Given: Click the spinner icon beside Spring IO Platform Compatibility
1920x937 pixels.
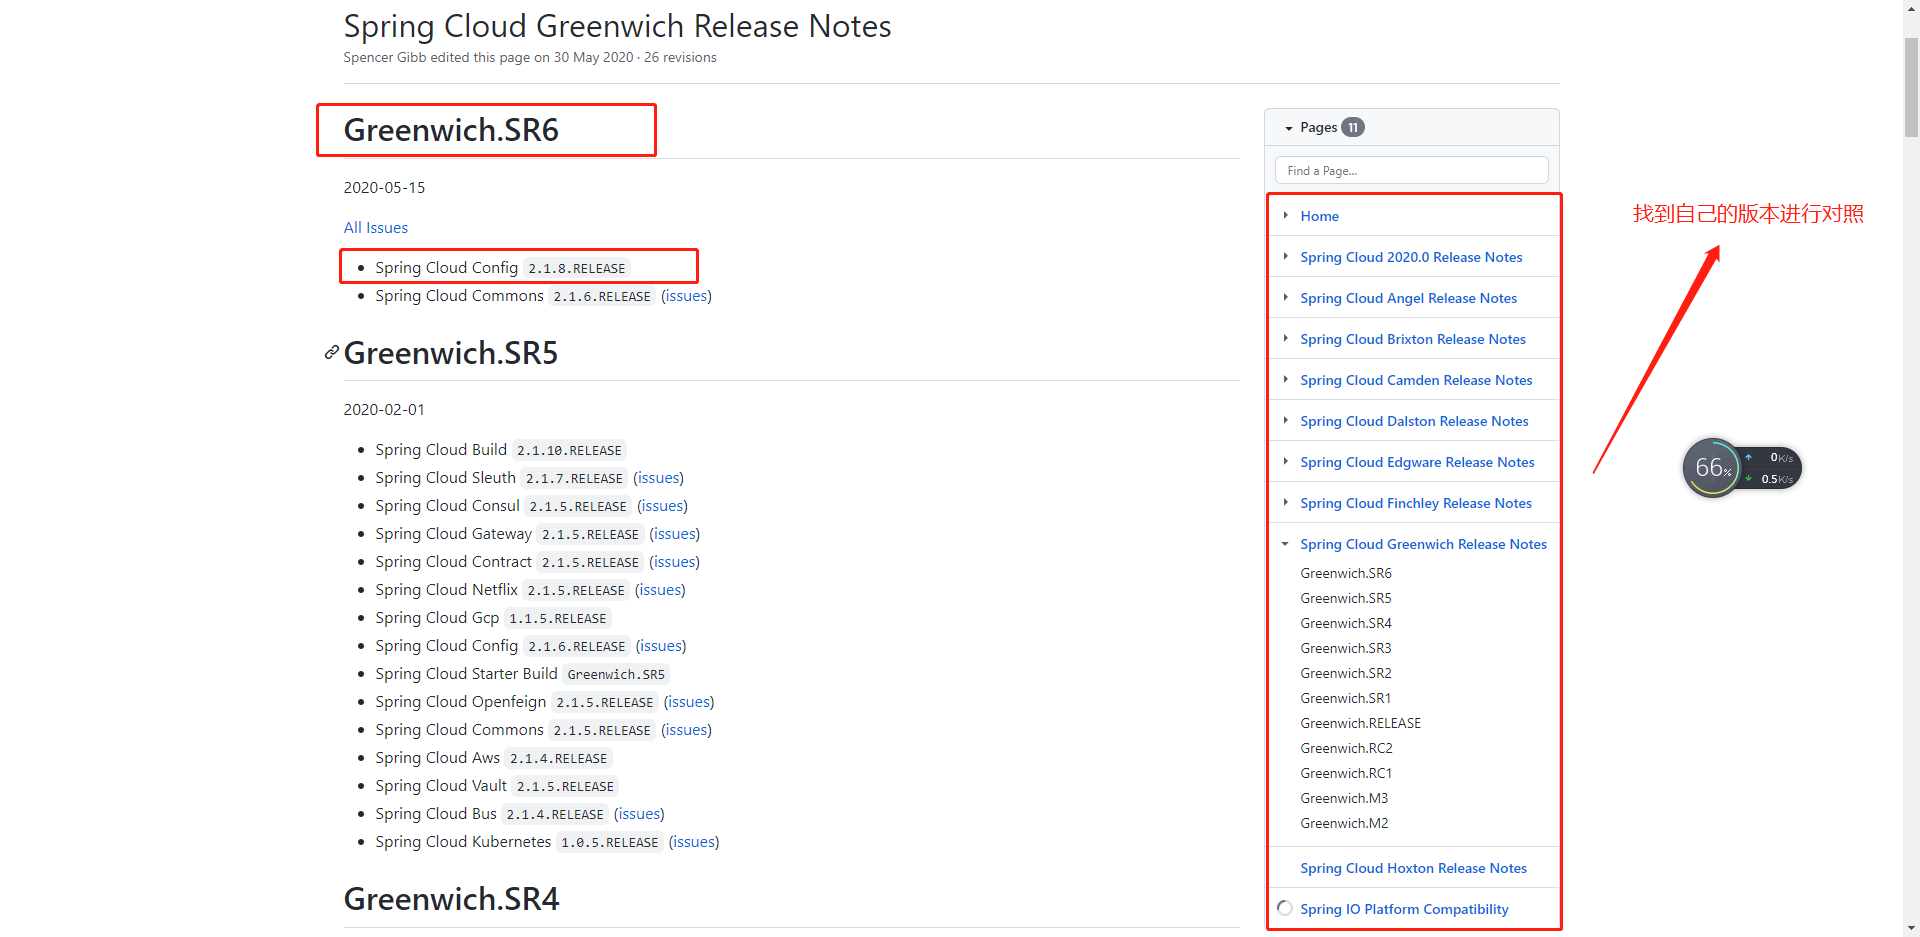Looking at the screenshot, I should click(x=1284, y=908).
